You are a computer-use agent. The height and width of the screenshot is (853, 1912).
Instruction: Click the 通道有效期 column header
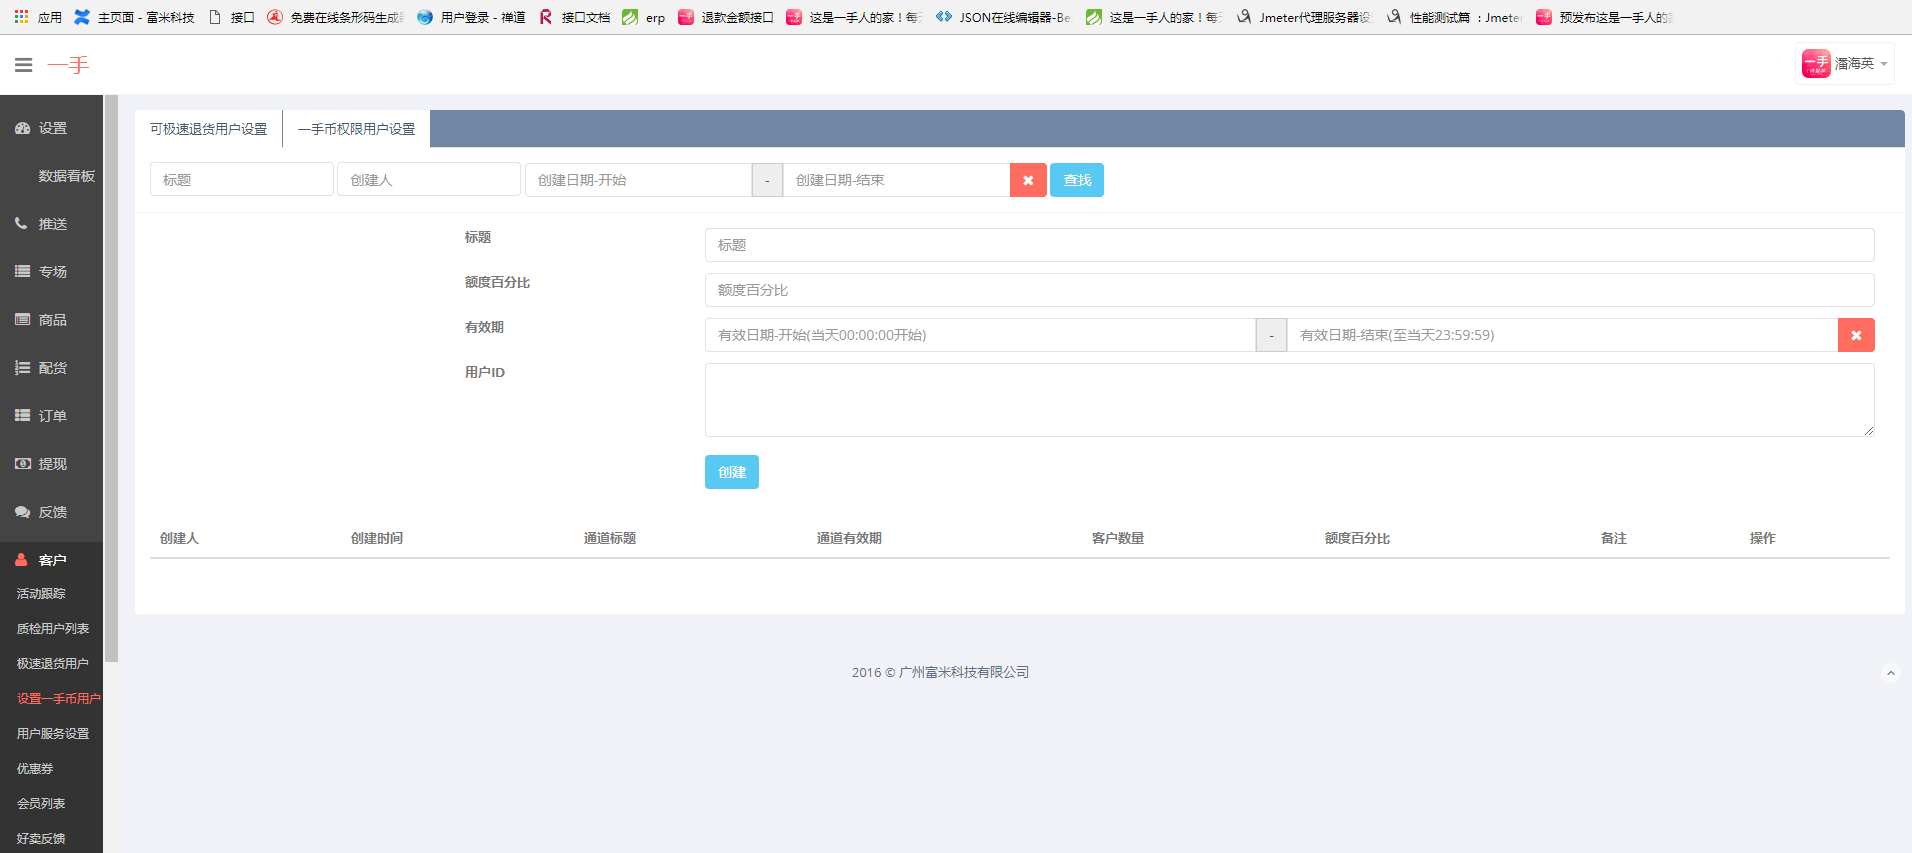(x=849, y=538)
